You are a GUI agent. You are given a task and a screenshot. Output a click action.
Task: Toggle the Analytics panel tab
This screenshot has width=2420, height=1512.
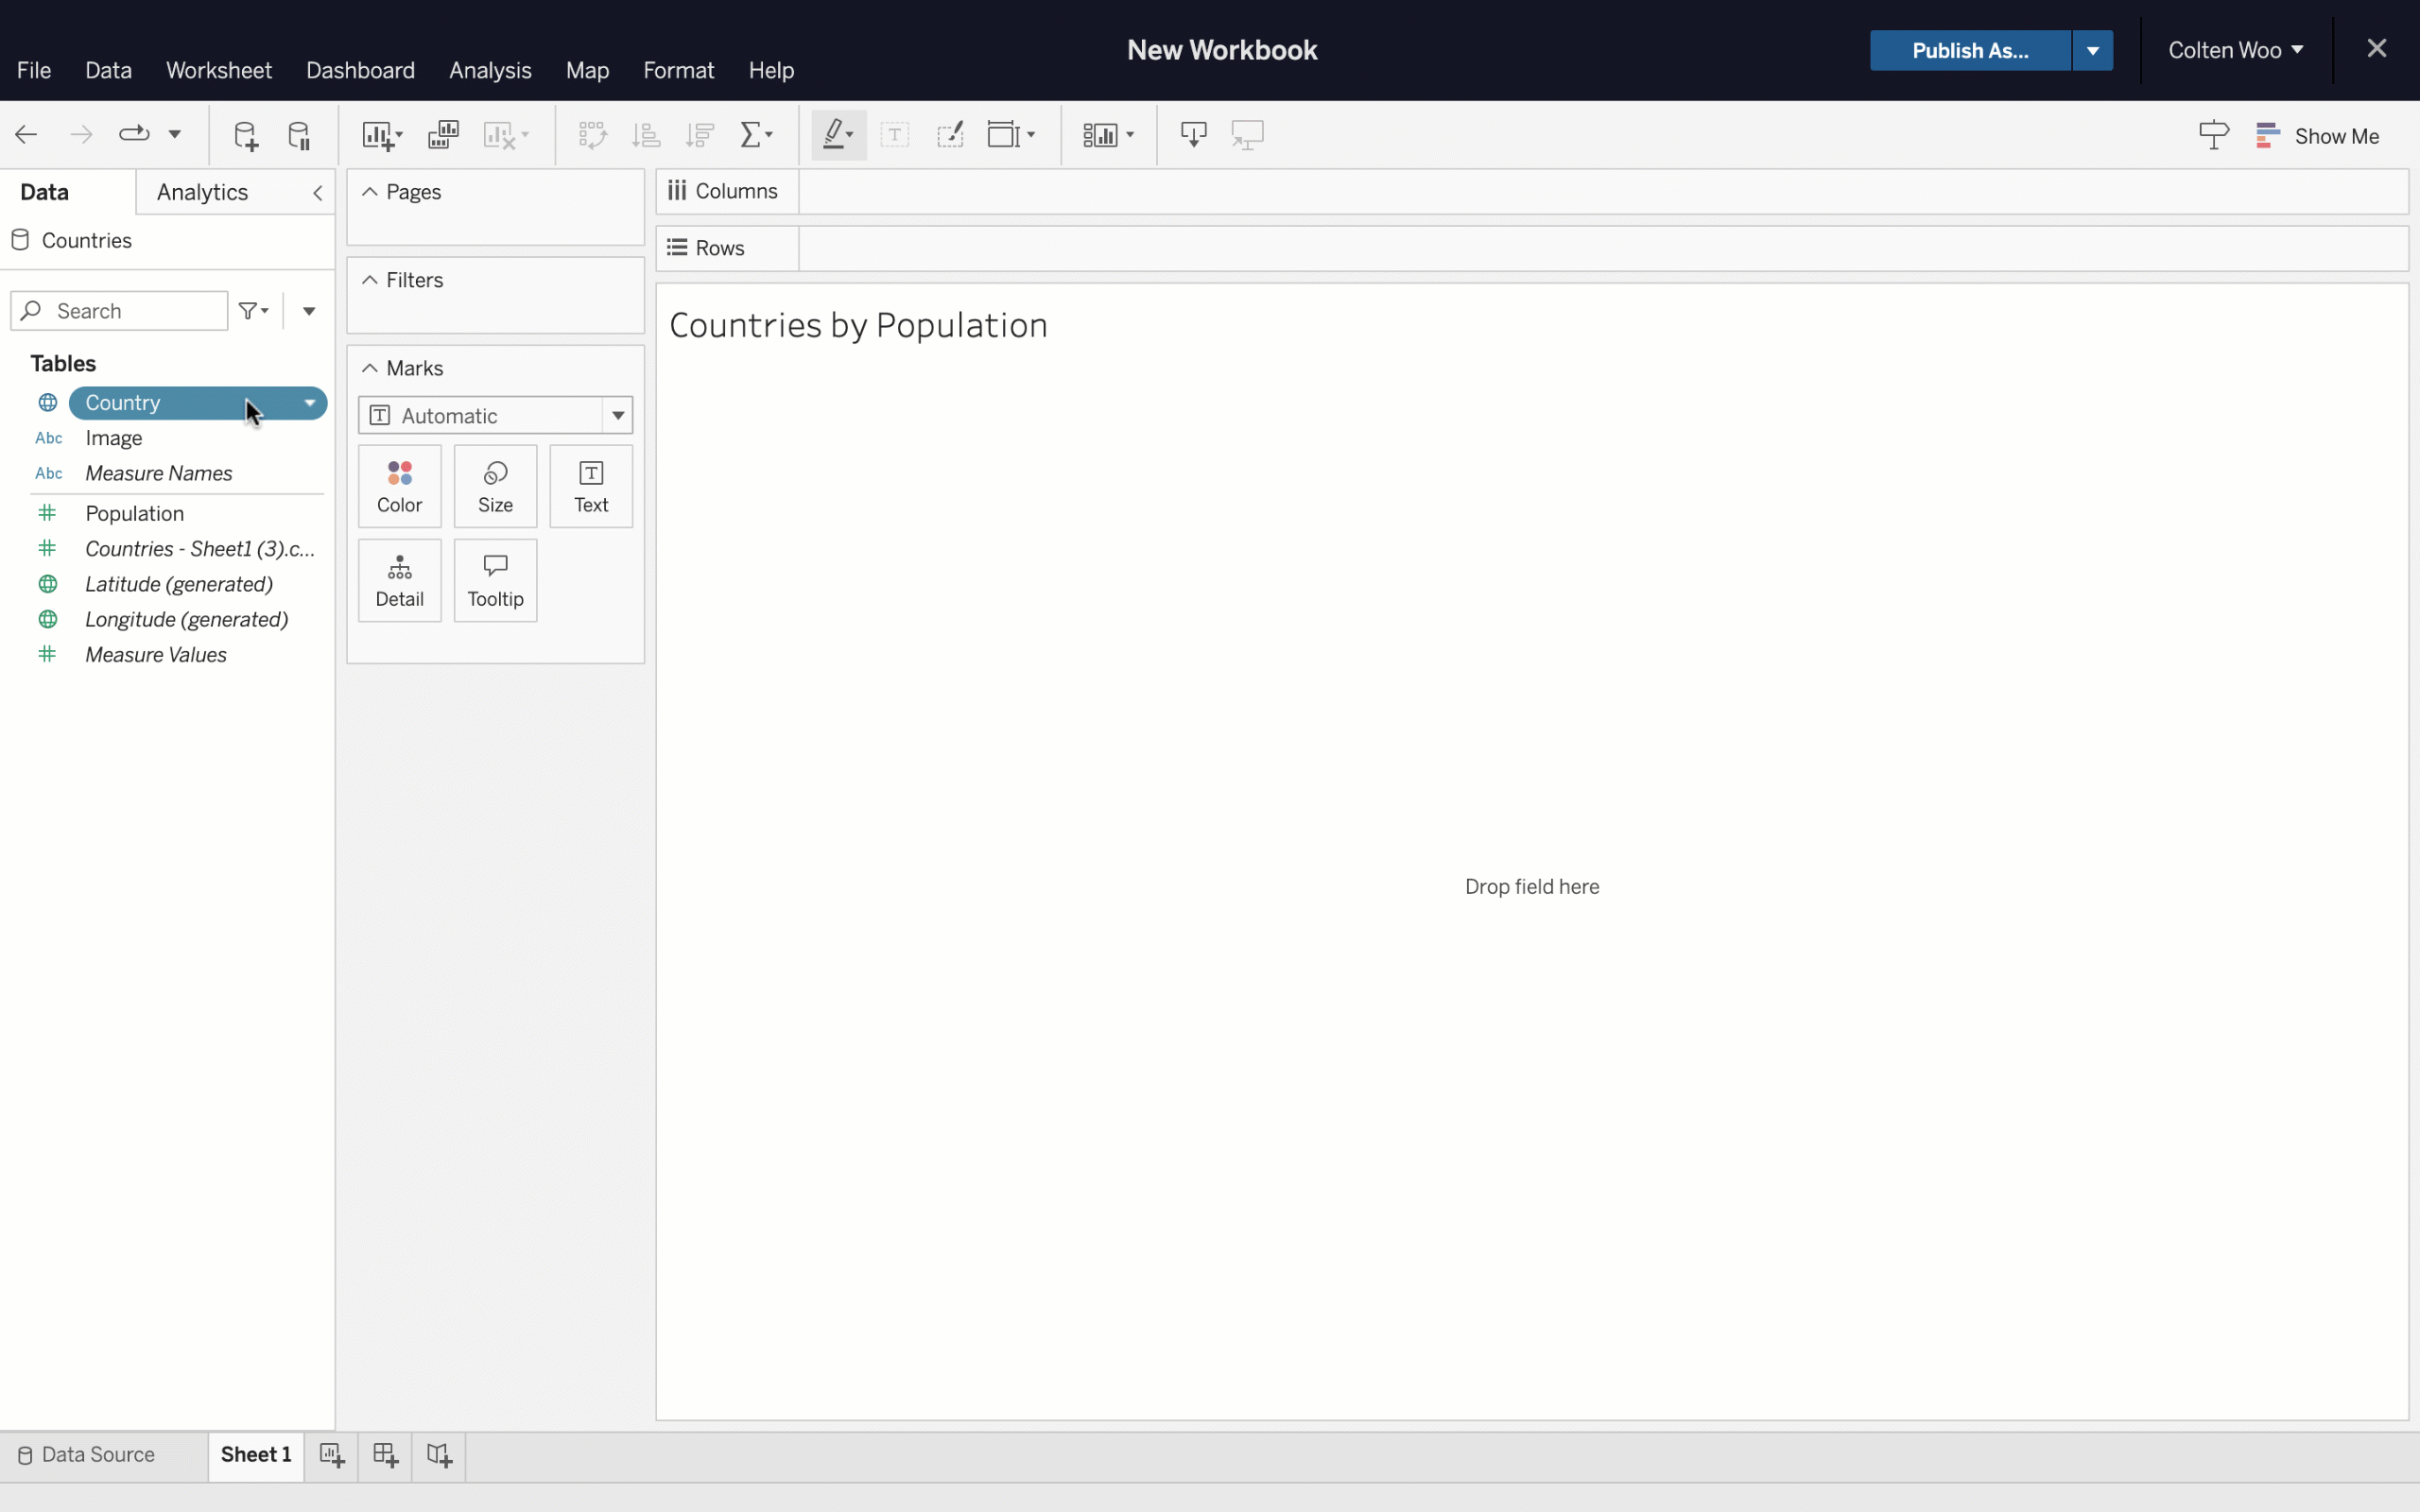point(202,192)
